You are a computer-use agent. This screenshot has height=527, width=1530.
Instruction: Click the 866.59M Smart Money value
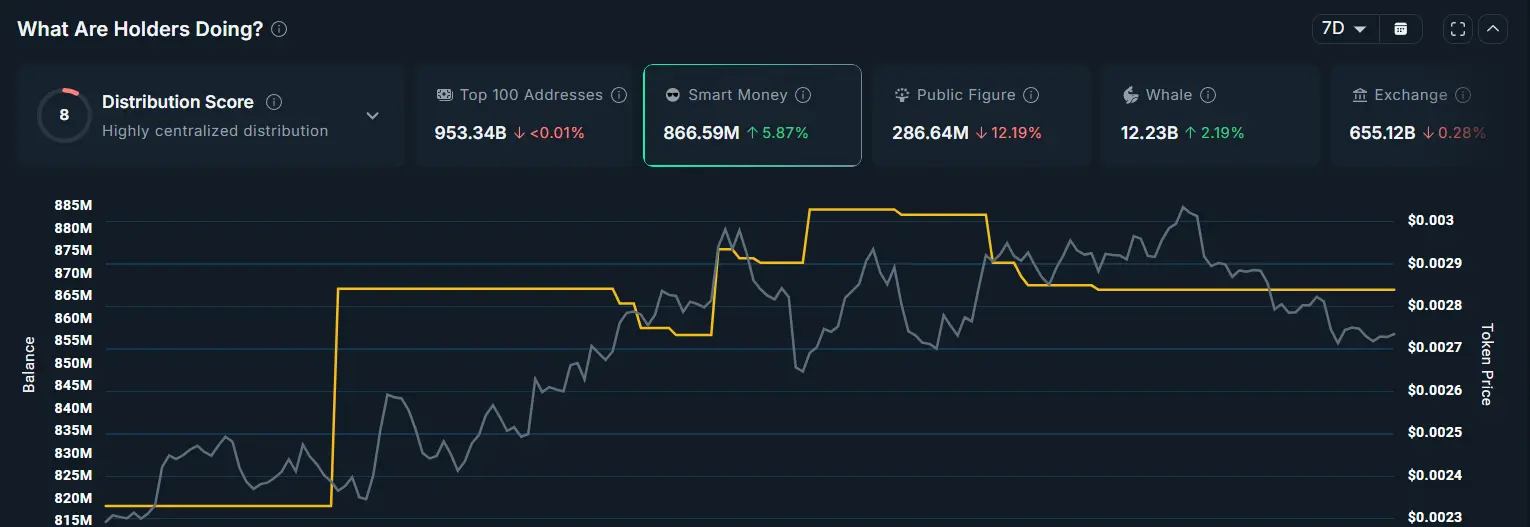tap(701, 132)
